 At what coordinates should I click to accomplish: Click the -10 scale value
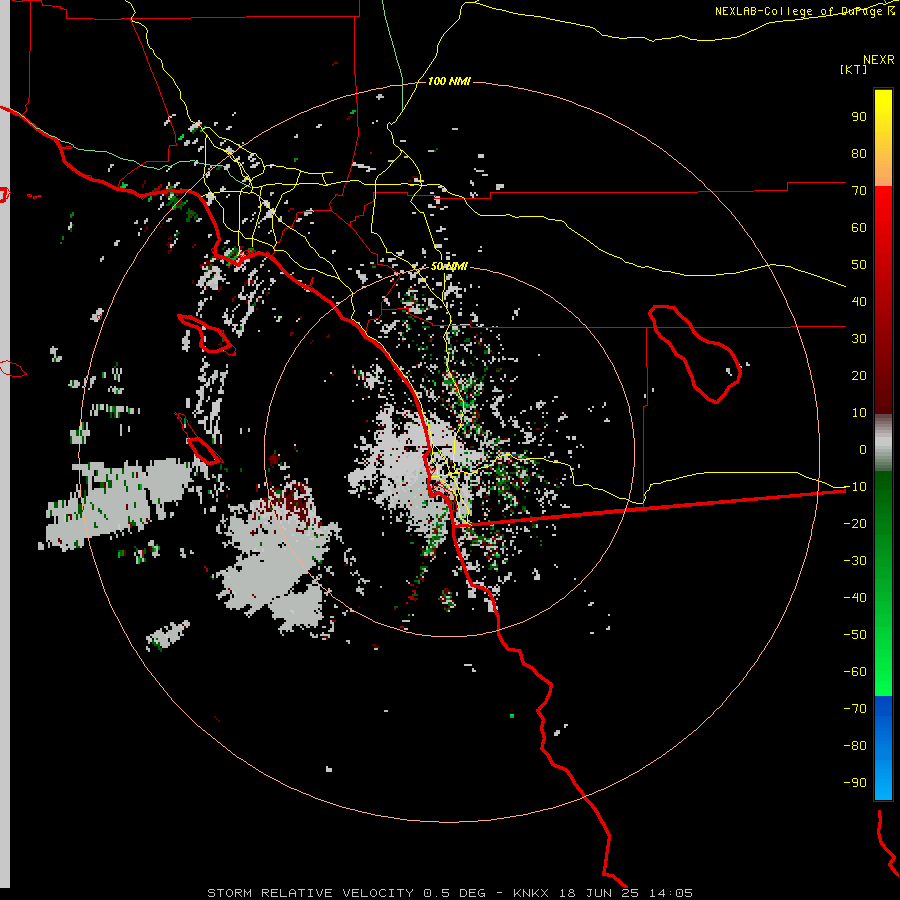855,487
